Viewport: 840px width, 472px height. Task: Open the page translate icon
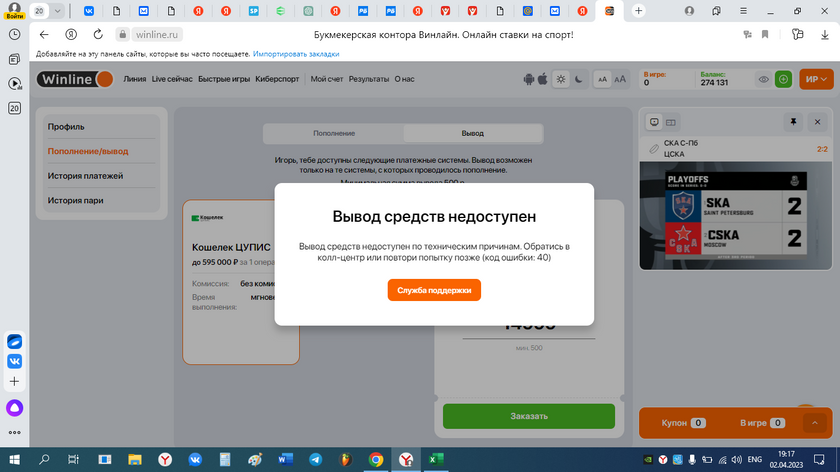point(747,34)
